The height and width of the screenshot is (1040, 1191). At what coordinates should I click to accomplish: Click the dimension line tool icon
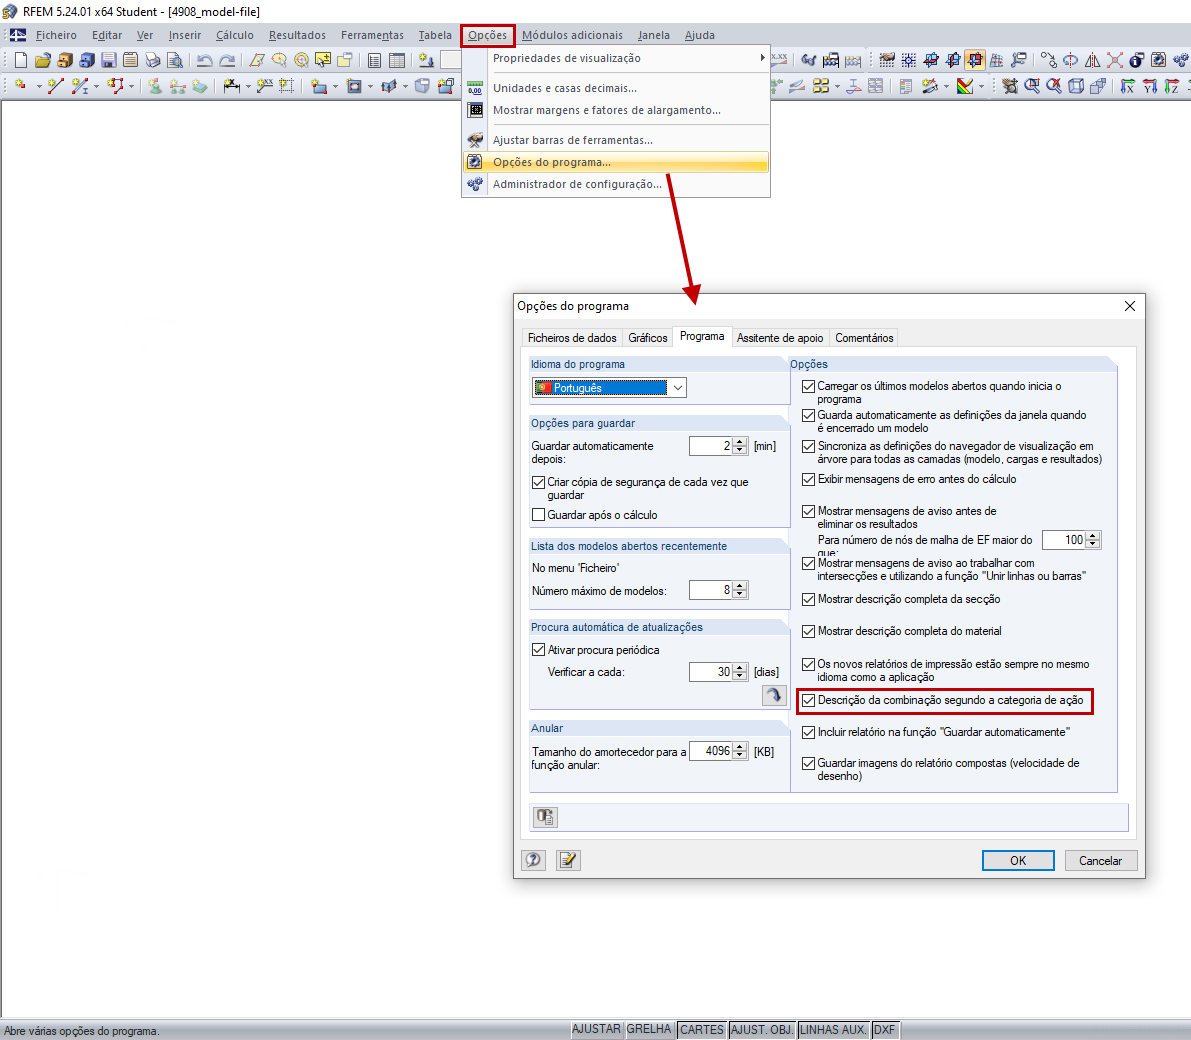tap(232, 86)
